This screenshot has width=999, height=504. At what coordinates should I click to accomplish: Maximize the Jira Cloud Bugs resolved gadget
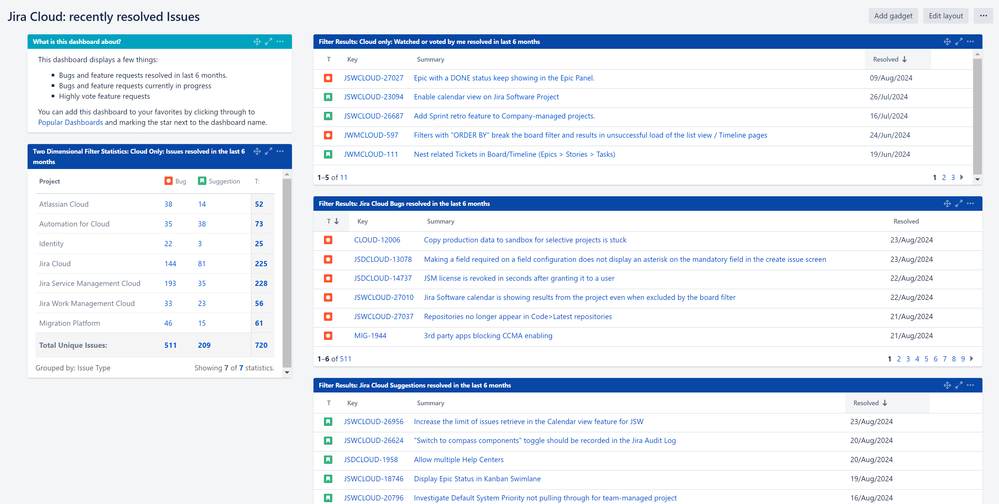pyautogui.click(x=959, y=203)
